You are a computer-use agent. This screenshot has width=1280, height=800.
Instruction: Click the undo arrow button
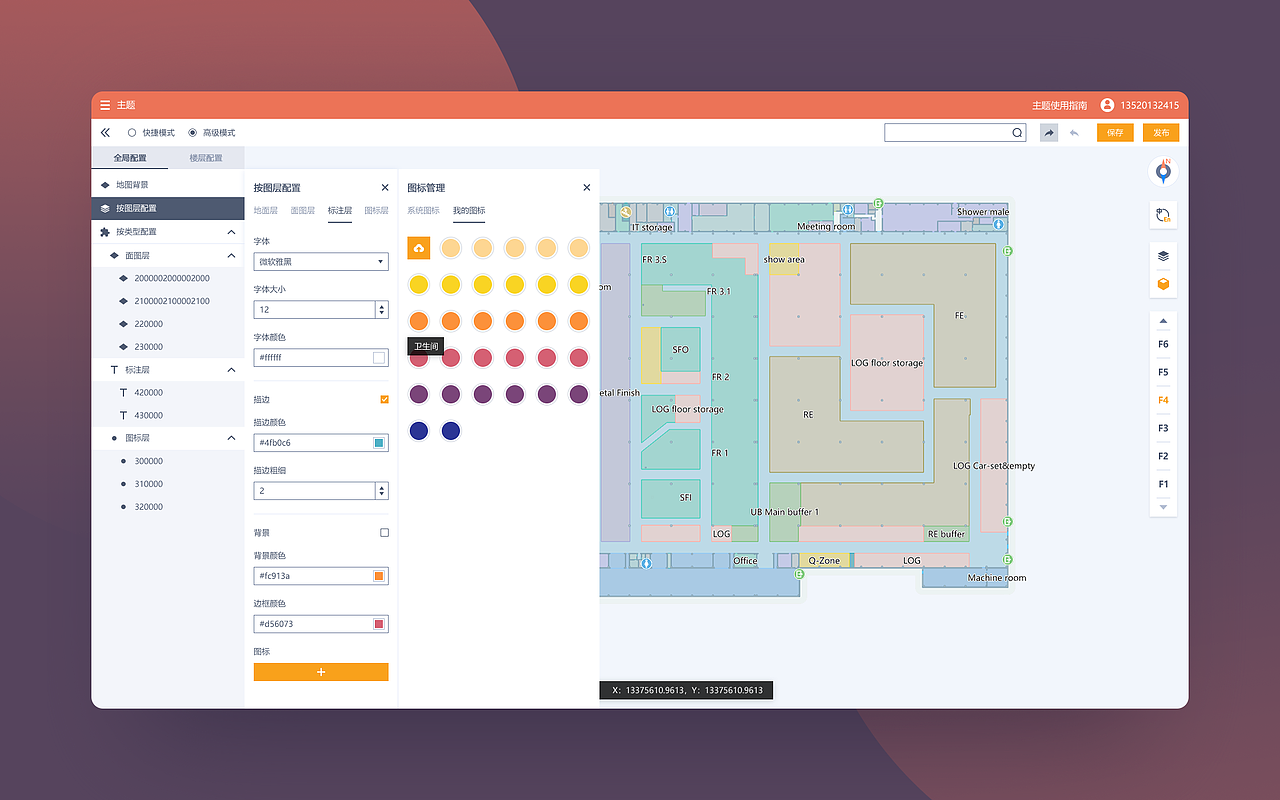click(x=1074, y=132)
